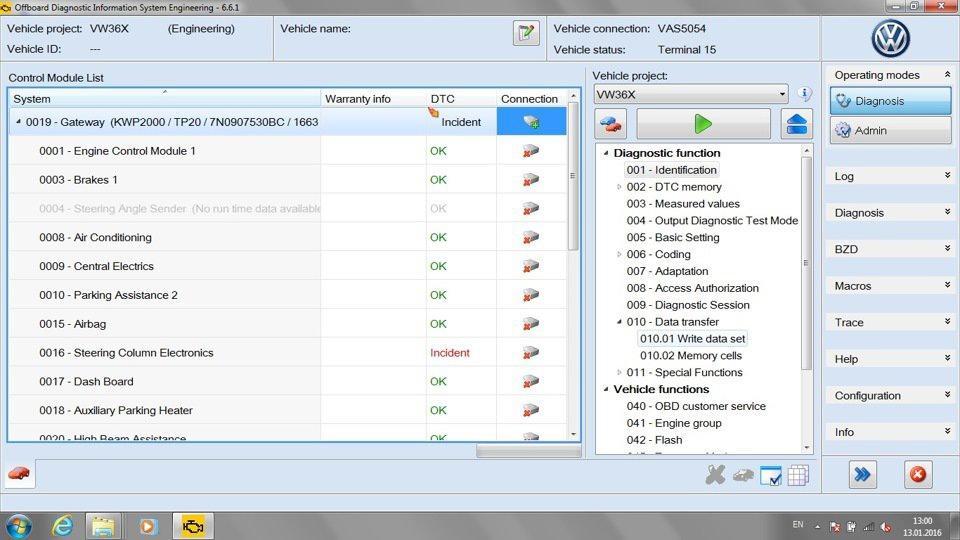Image resolution: width=960 pixels, height=540 pixels.
Task: Expand the 006 - Coding node
Action: [619, 254]
